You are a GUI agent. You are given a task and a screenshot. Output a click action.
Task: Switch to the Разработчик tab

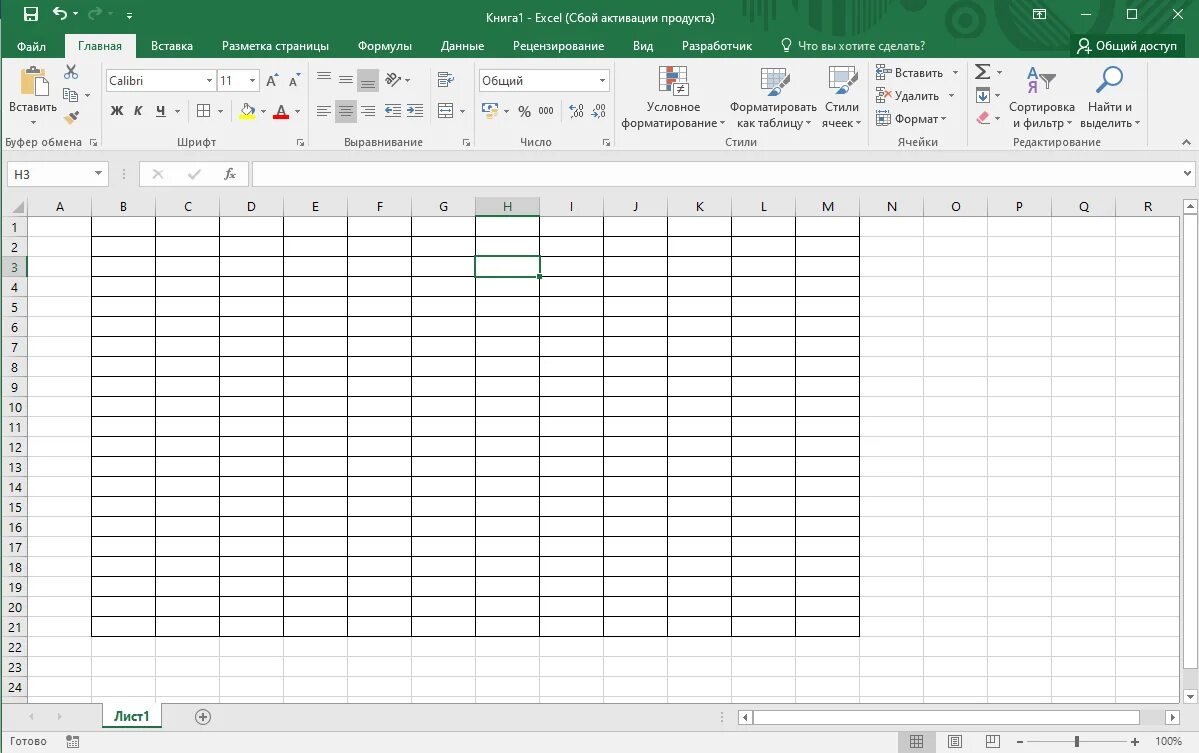[716, 46]
